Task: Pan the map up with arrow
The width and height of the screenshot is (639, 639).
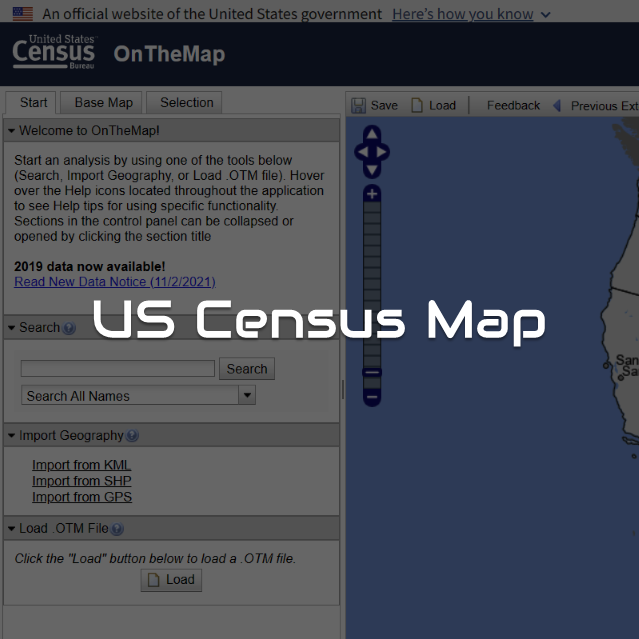Action: 372,133
